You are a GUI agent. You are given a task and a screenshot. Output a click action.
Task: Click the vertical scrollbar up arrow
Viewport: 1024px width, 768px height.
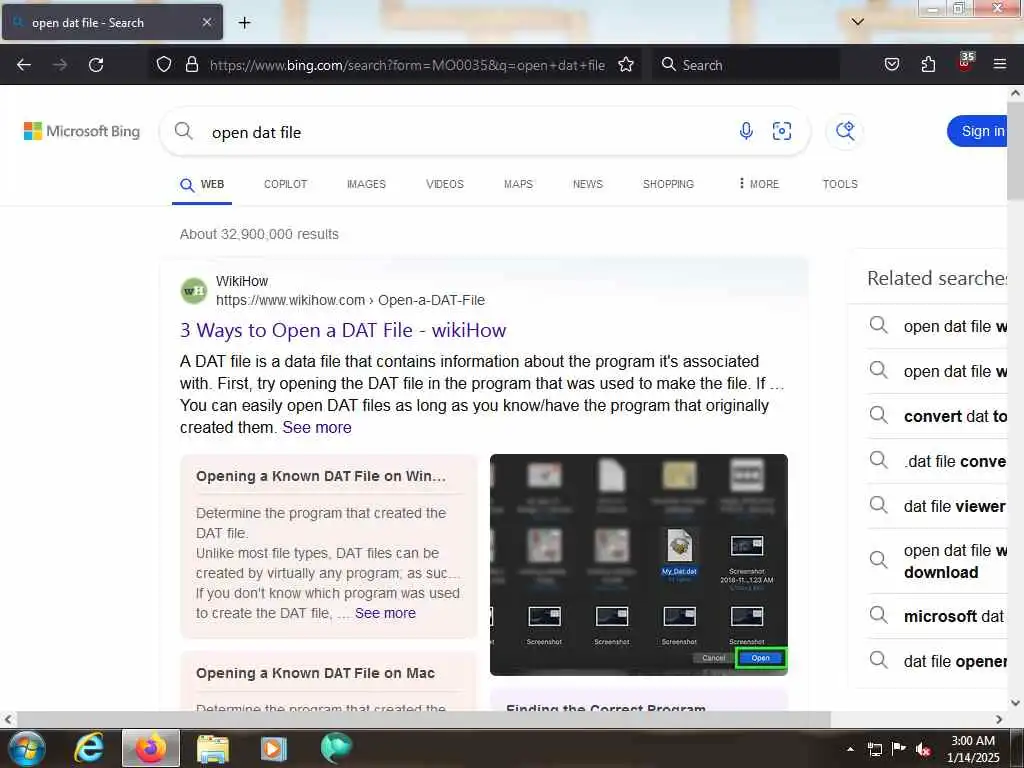pos(1016,93)
